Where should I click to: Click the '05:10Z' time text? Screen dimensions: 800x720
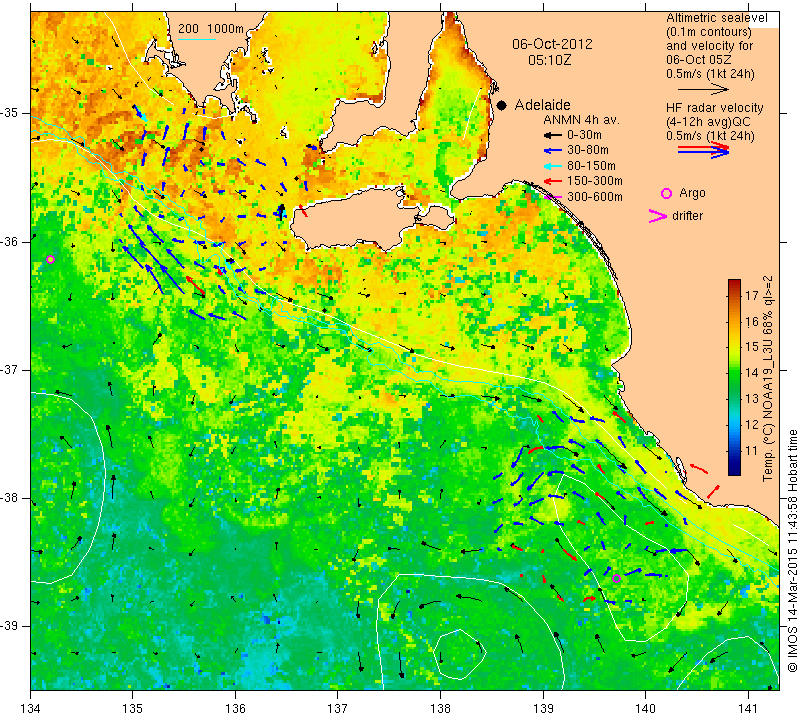[x=549, y=60]
